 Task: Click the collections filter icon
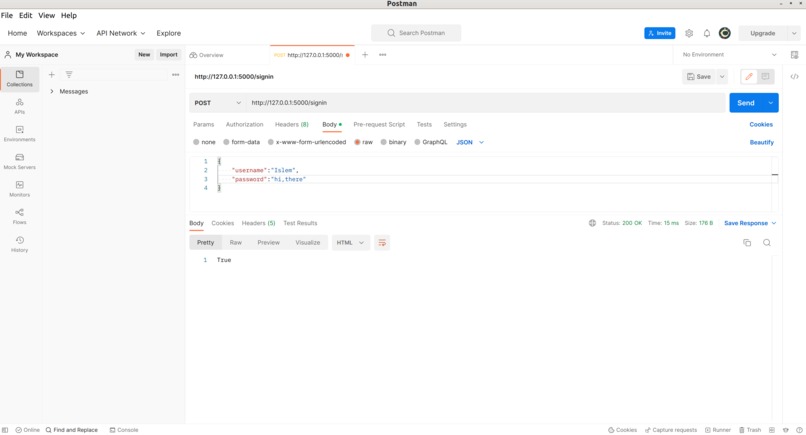pyautogui.click(x=69, y=75)
